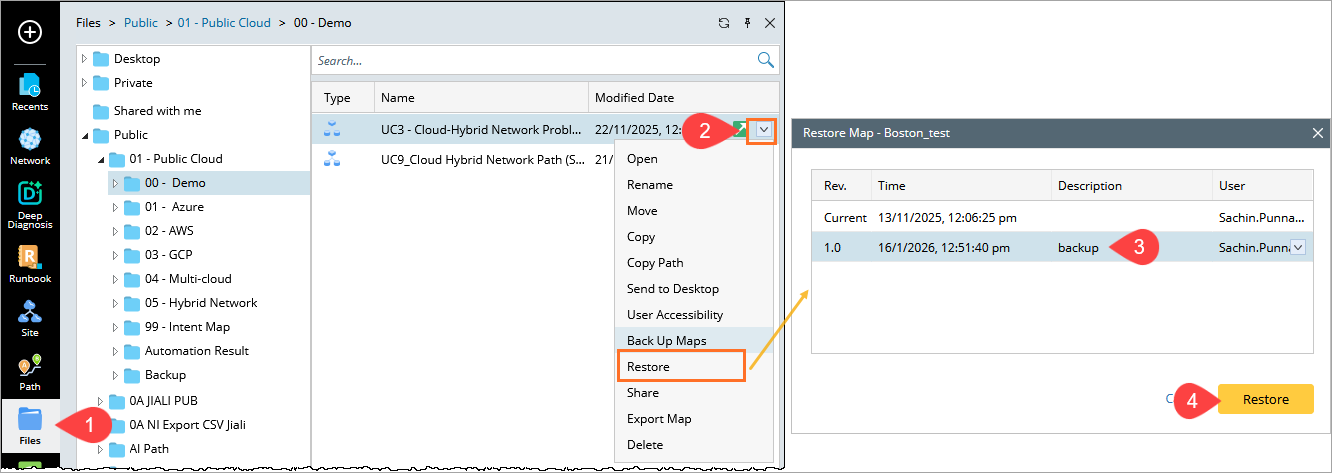
Task: Choose Export Map from the context menu
Action: (694, 419)
